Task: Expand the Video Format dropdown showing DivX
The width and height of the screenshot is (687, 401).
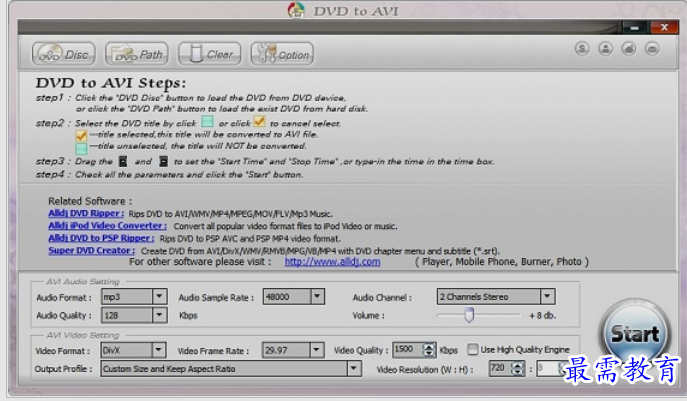Action: click(159, 350)
